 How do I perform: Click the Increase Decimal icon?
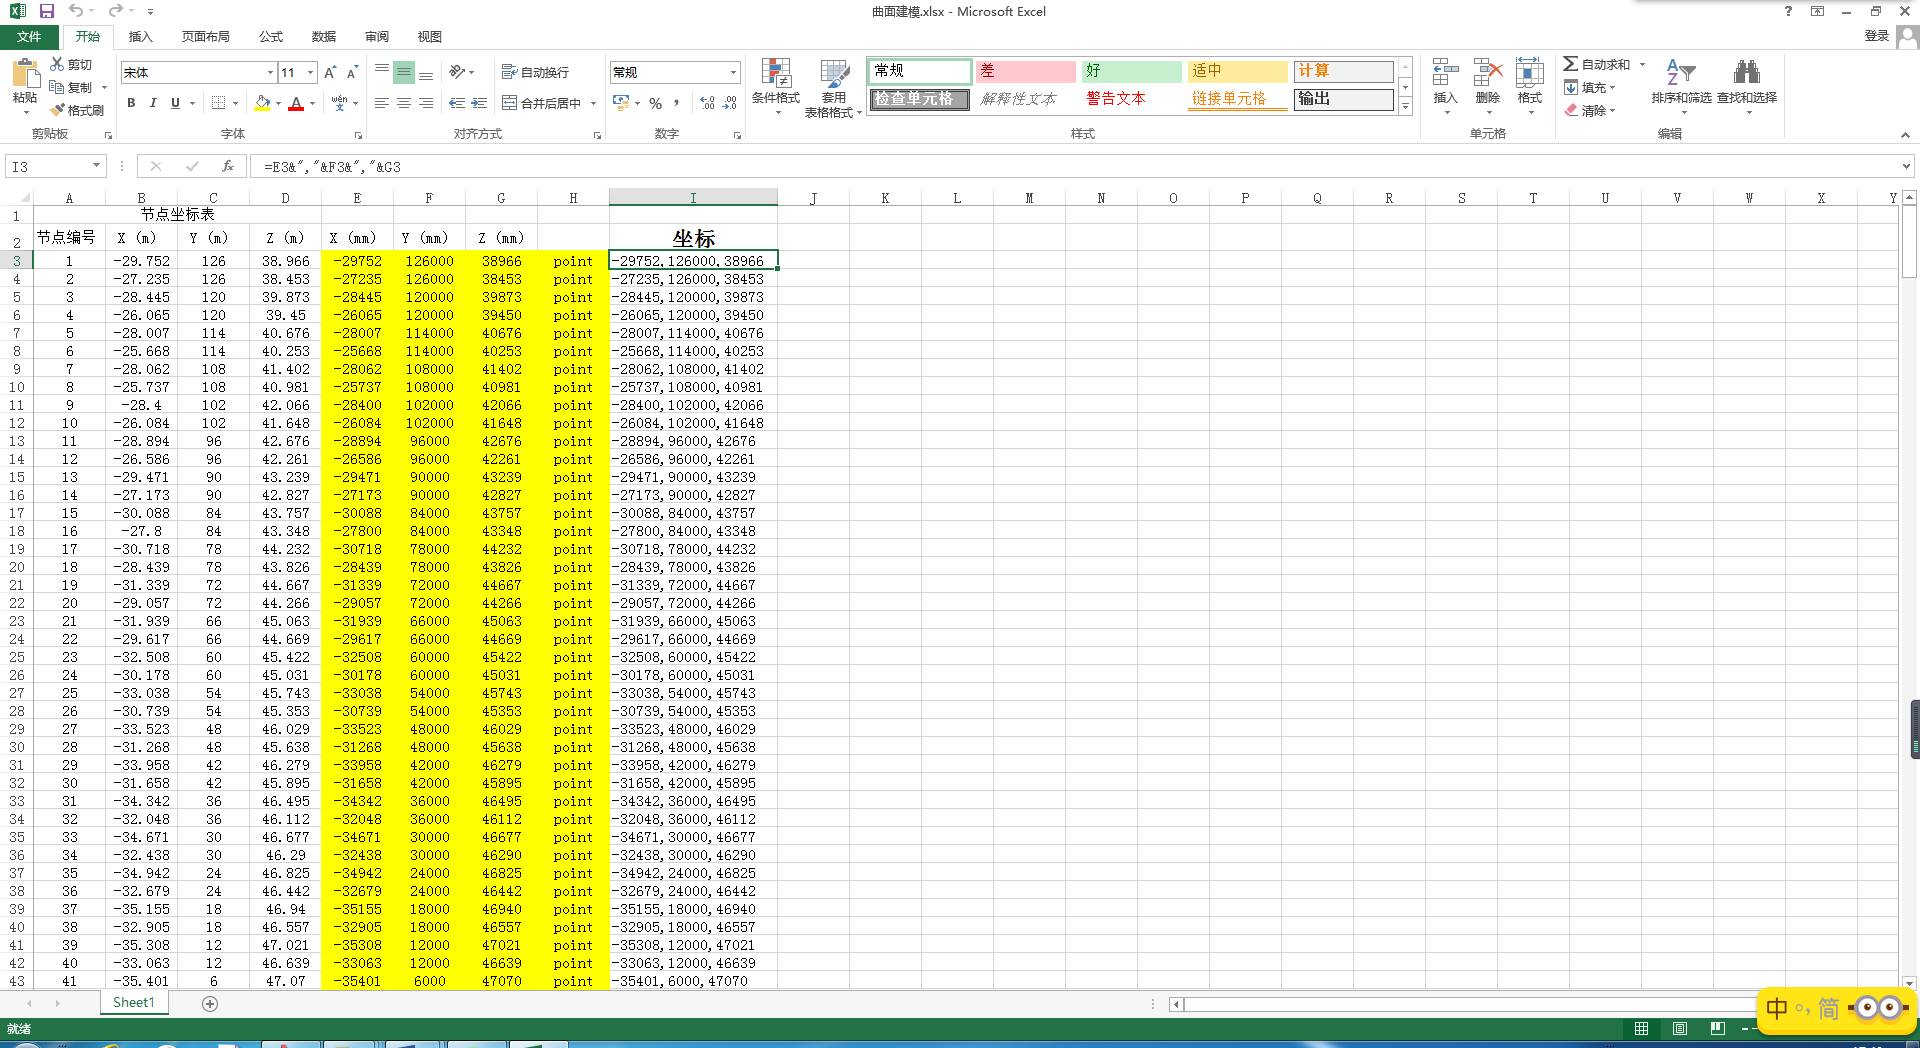707,103
